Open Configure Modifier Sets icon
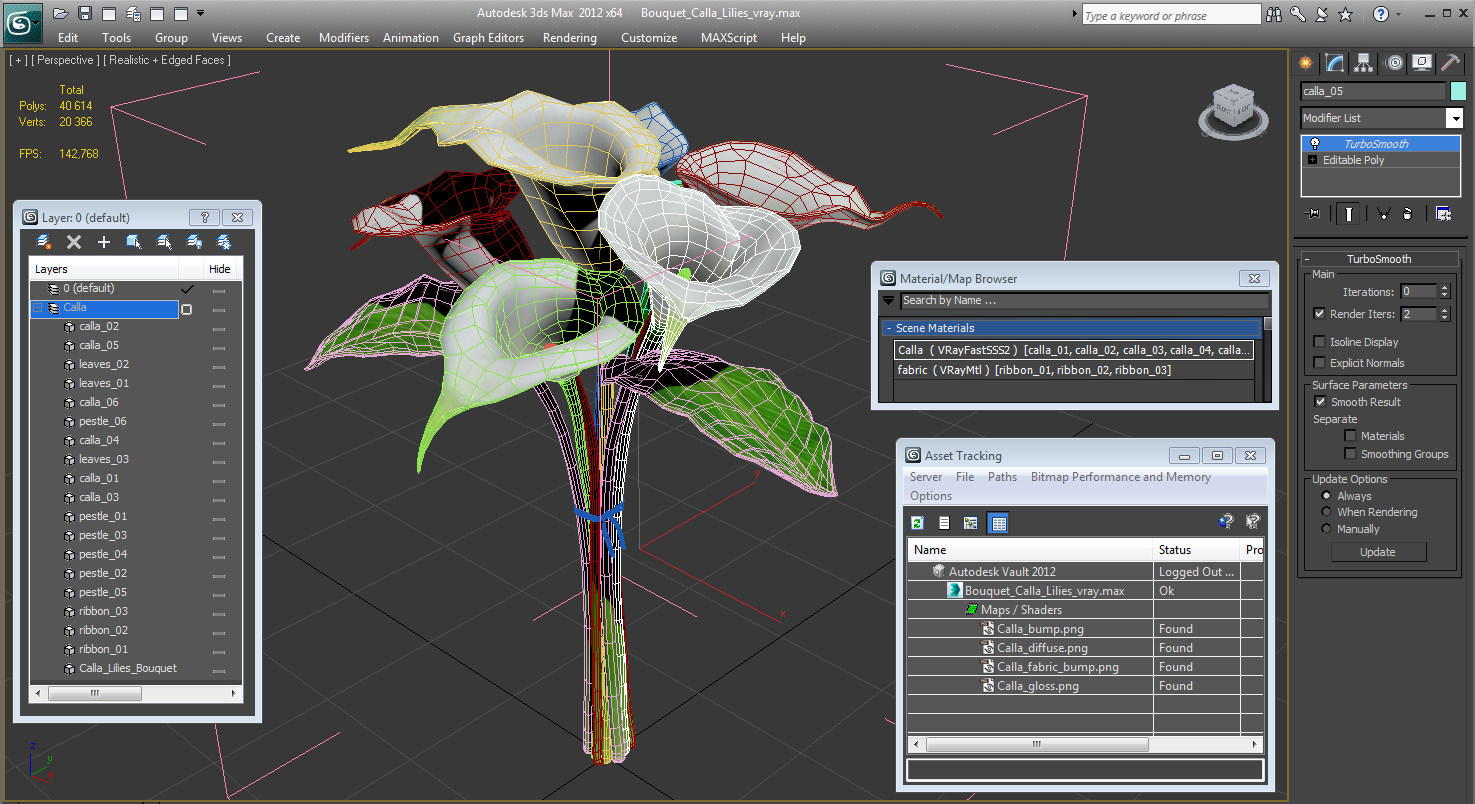The height and width of the screenshot is (804, 1475). (1443, 213)
